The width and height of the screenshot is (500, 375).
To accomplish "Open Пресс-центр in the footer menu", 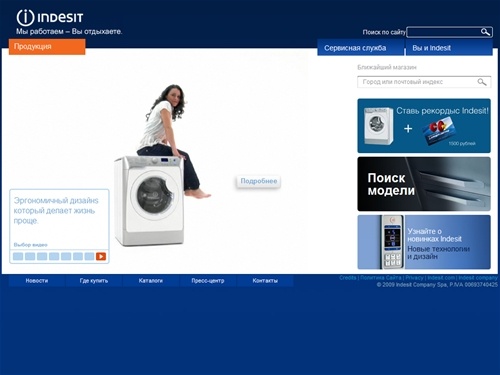I will point(208,281).
